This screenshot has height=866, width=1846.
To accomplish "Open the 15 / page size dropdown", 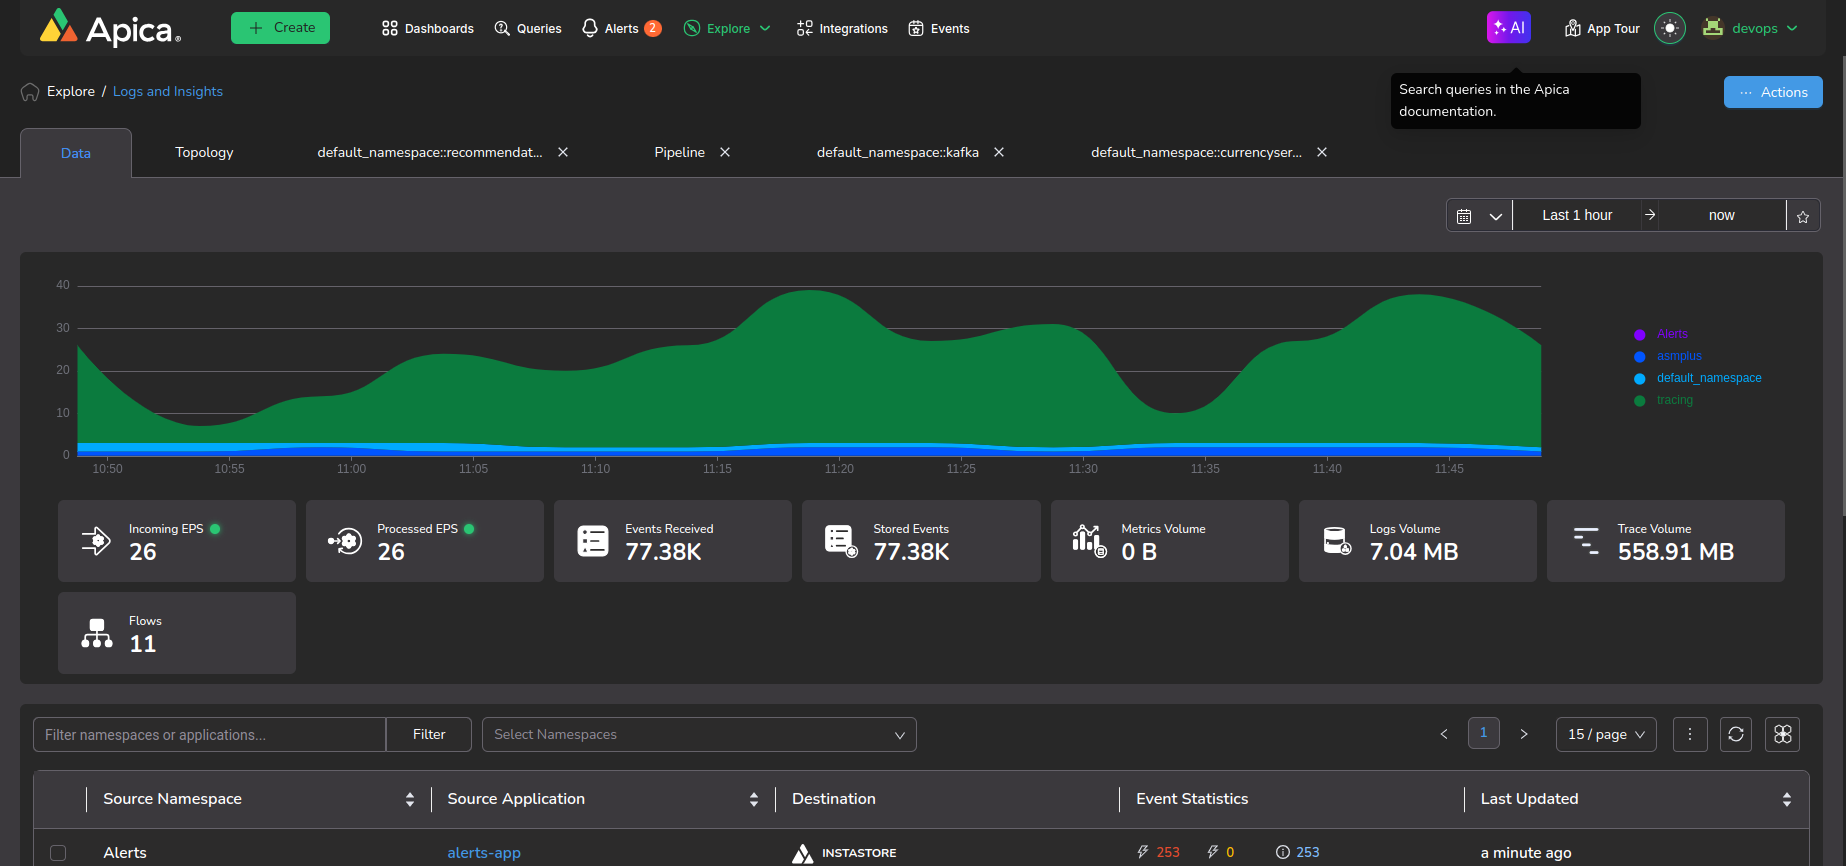I will coord(1606,735).
